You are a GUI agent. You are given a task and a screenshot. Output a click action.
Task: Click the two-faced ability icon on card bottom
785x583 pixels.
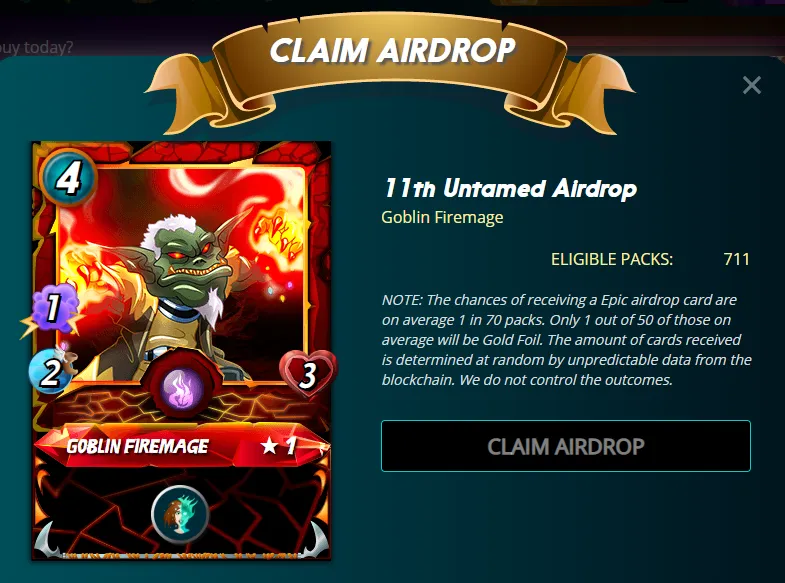click(180, 514)
